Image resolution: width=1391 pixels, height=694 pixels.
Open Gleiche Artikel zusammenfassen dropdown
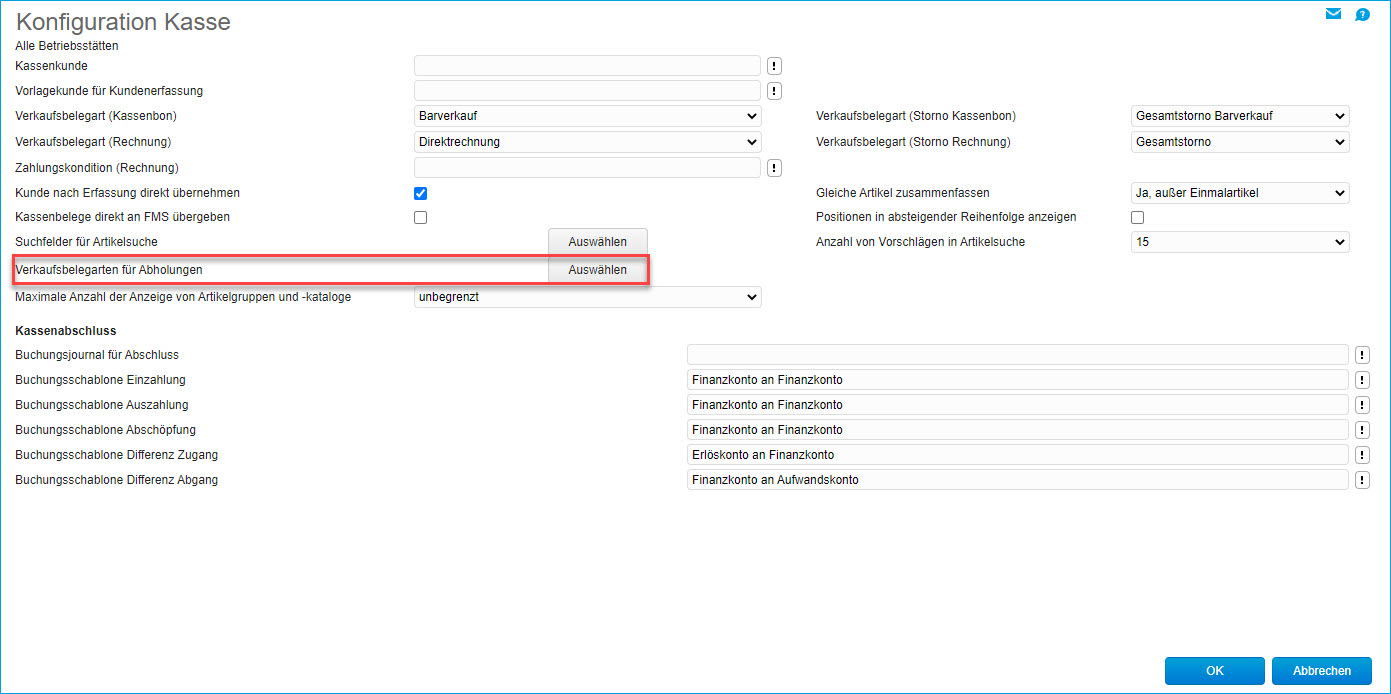pyautogui.click(x=1240, y=193)
